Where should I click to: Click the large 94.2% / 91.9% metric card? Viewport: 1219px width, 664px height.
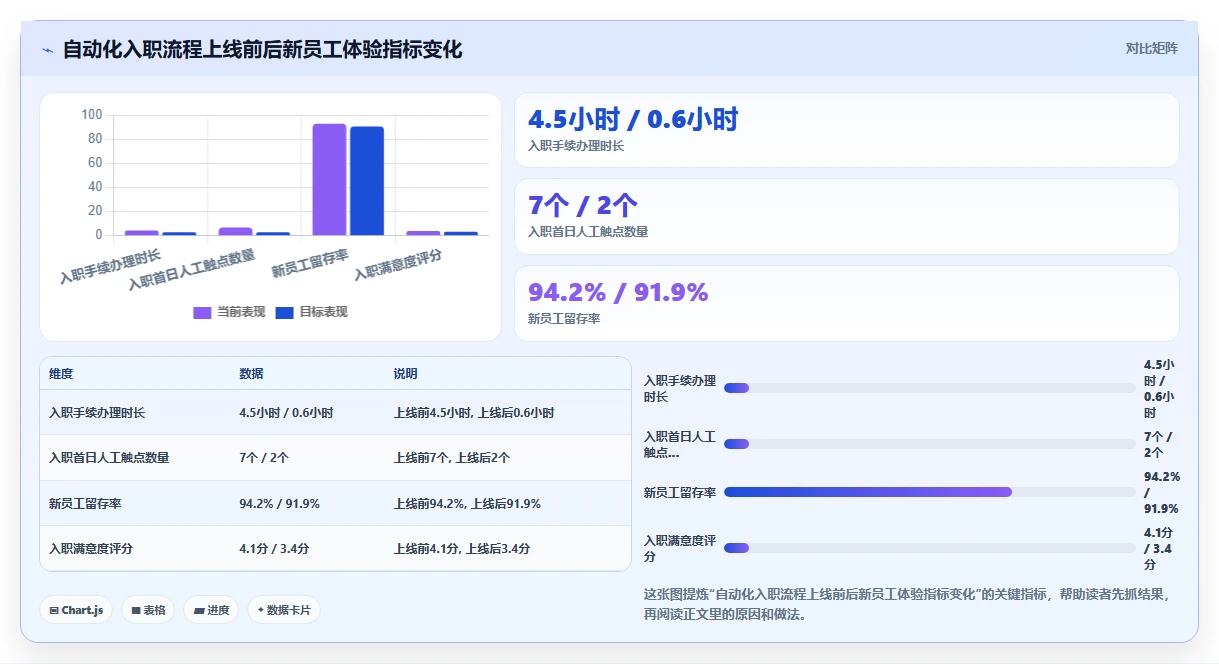[847, 303]
